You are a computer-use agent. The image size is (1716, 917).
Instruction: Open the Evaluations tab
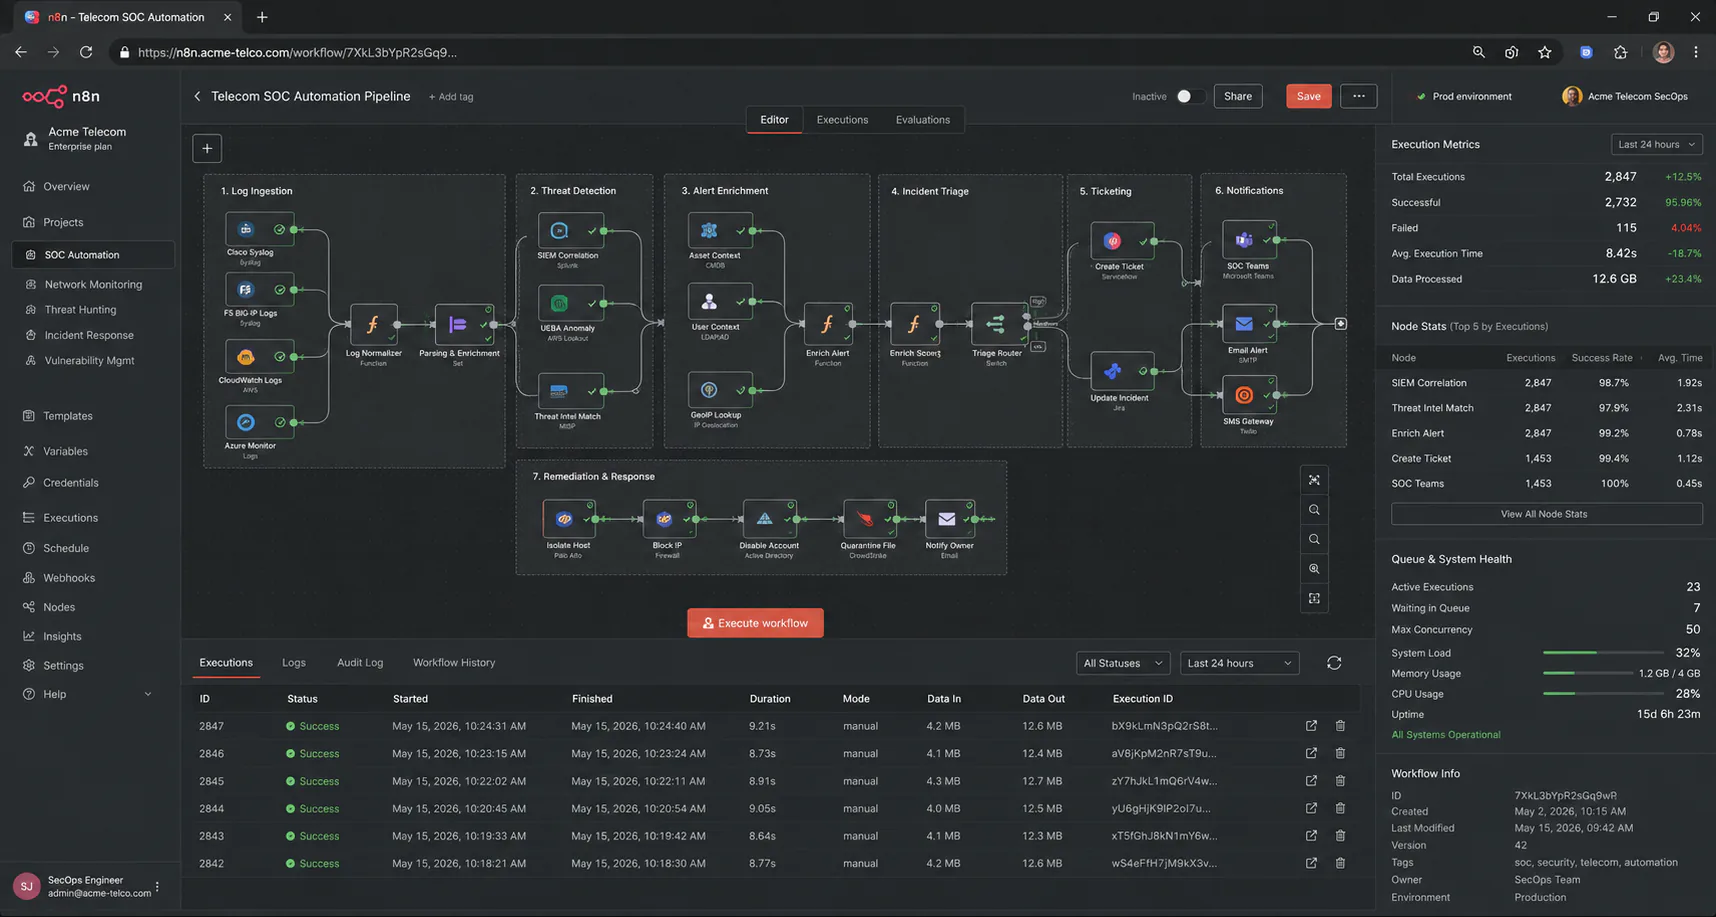tap(923, 120)
